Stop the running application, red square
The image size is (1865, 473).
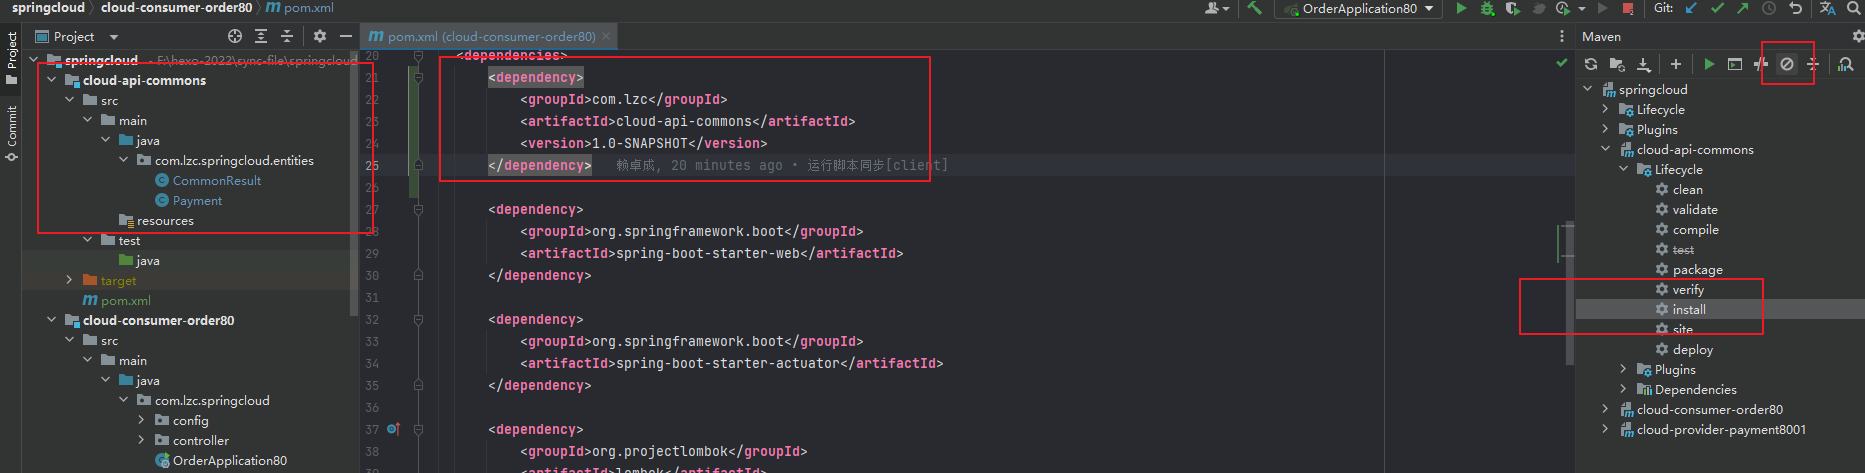coord(1628,8)
